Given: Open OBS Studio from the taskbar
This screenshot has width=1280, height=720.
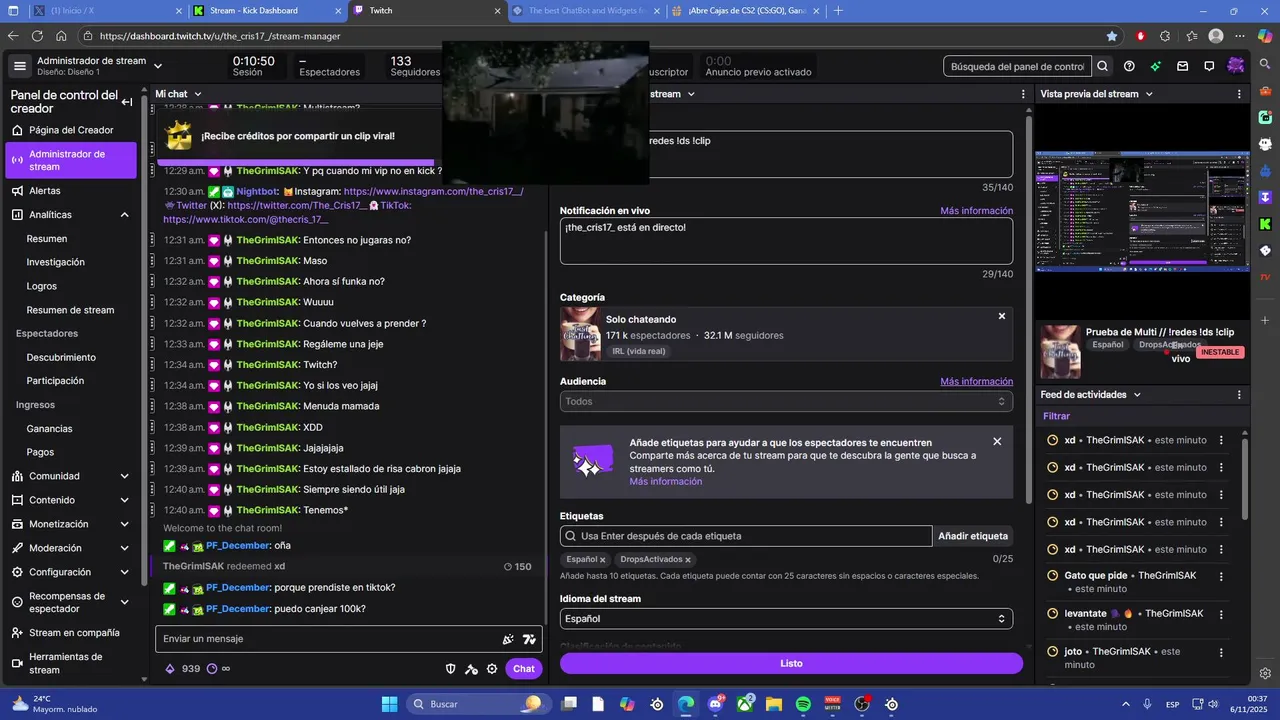Looking at the screenshot, I should tap(862, 704).
